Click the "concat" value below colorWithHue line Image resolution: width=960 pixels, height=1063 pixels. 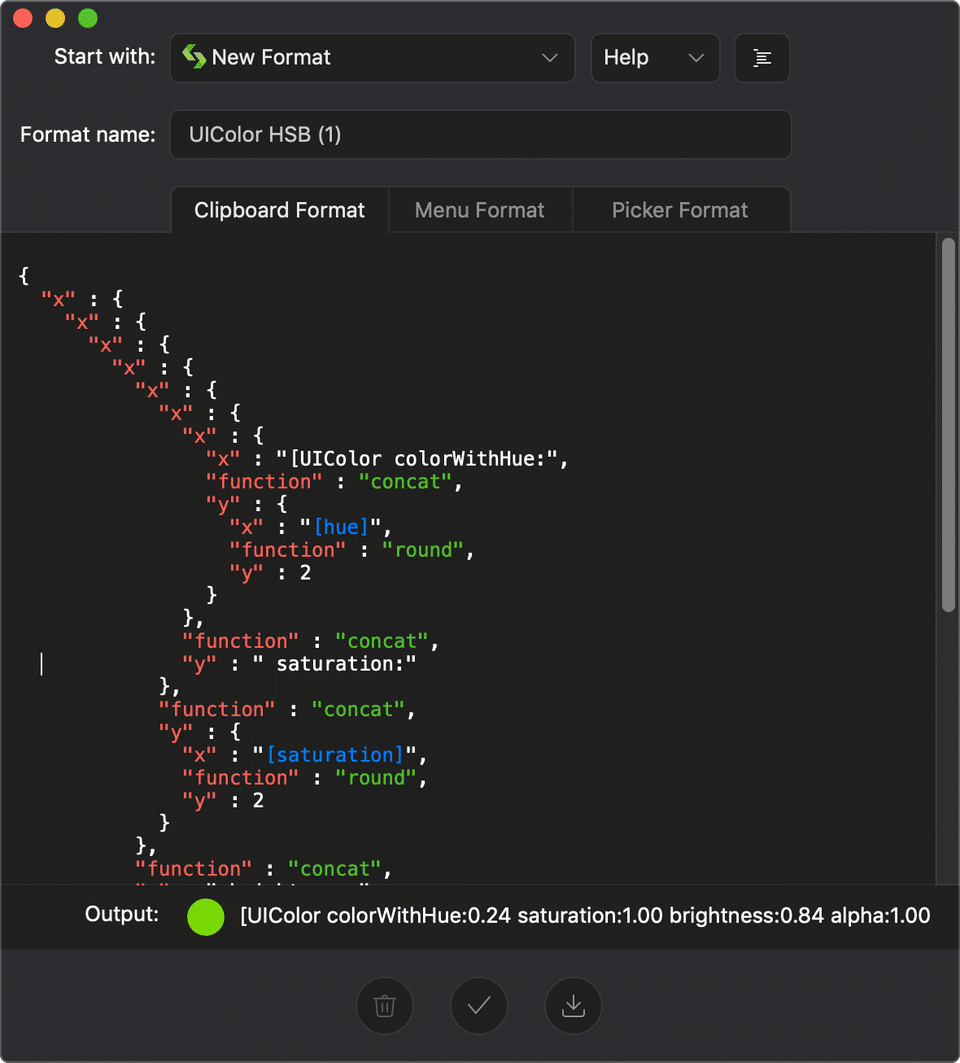[405, 481]
